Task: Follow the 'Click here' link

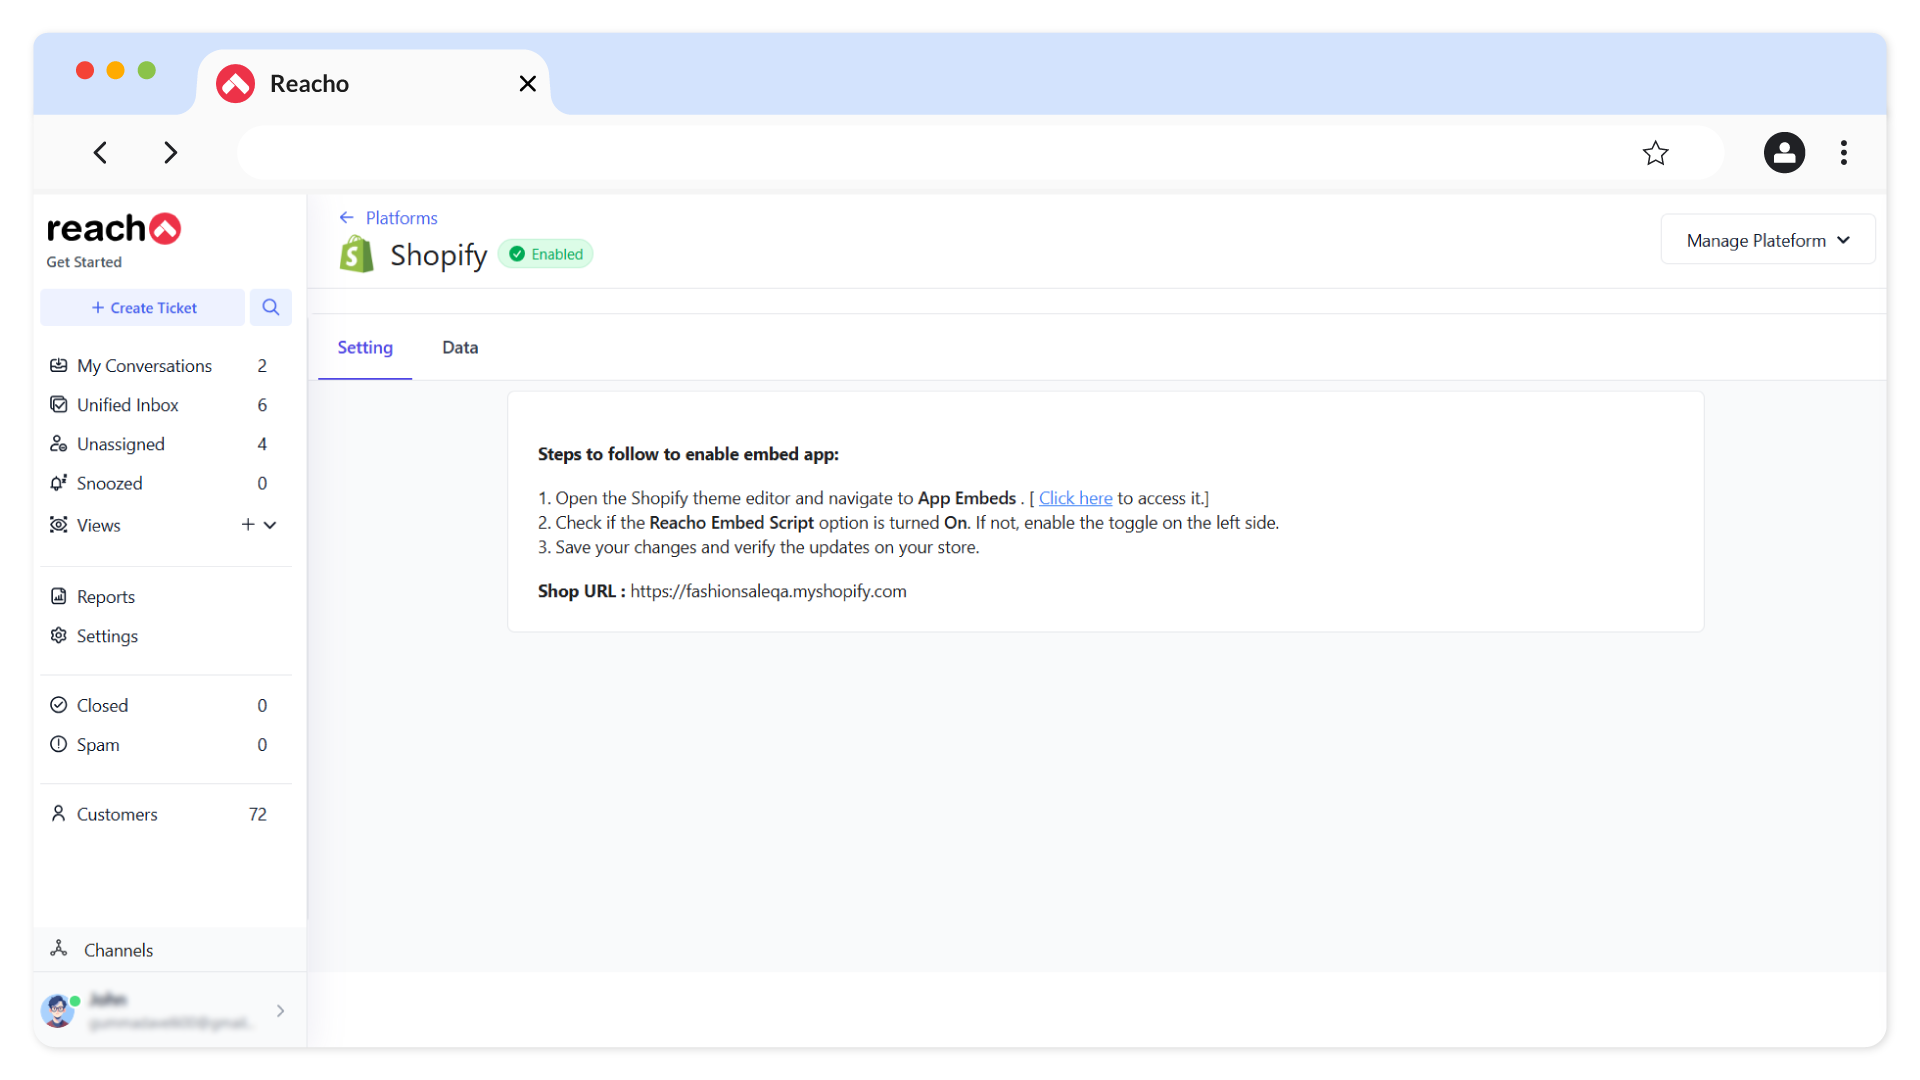Action: 1075,498
